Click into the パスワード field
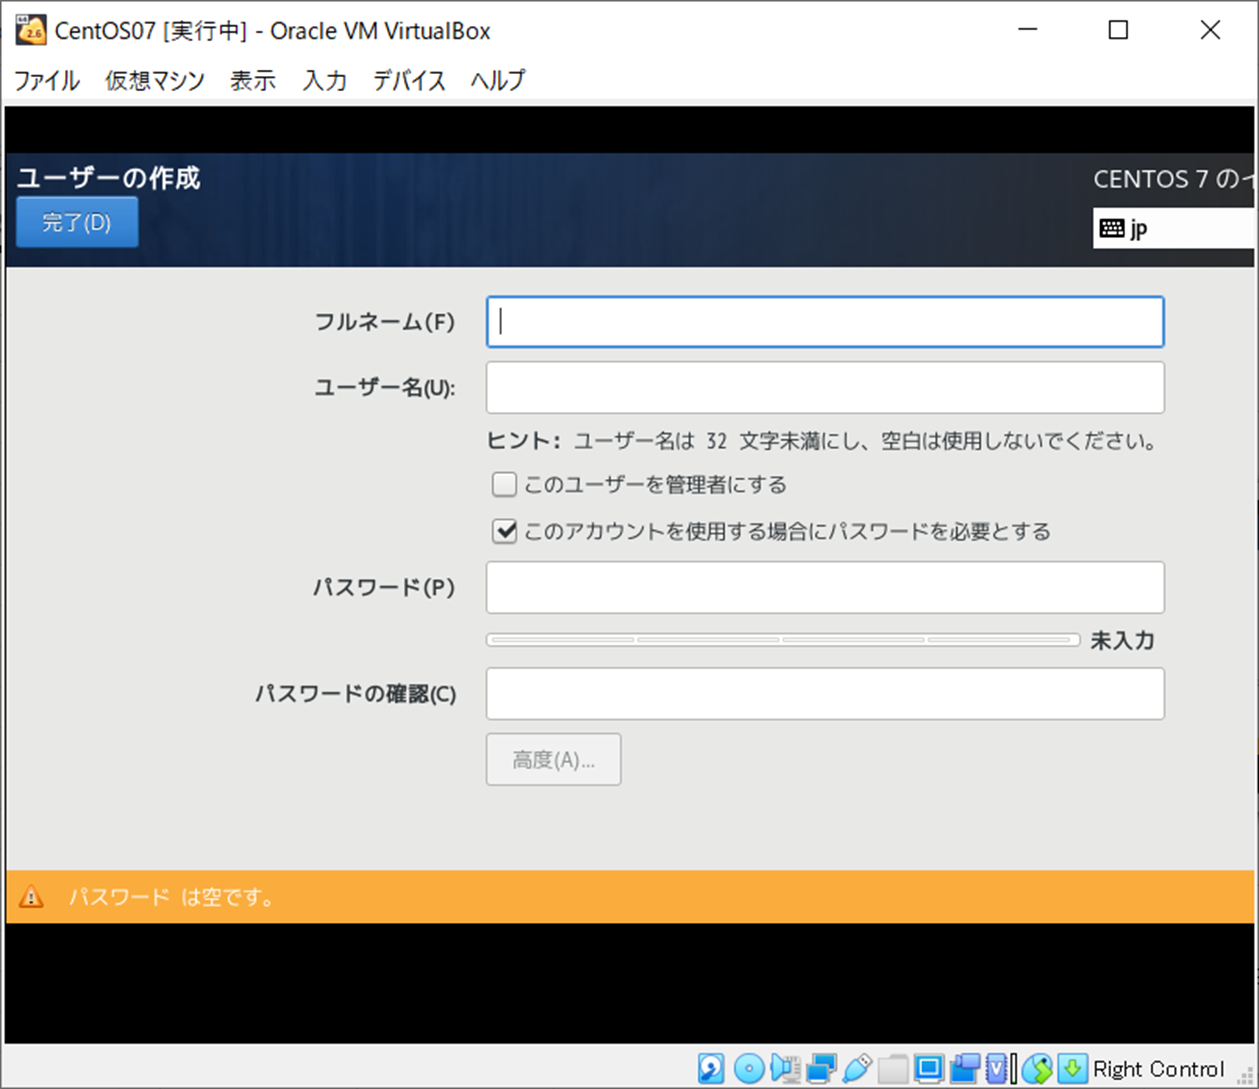Screen dimensions: 1259x1089 click(825, 587)
